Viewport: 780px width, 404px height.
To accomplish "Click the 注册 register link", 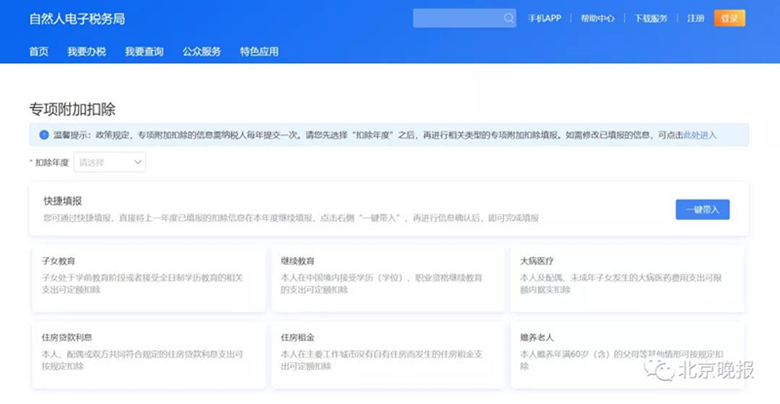I will tap(695, 18).
